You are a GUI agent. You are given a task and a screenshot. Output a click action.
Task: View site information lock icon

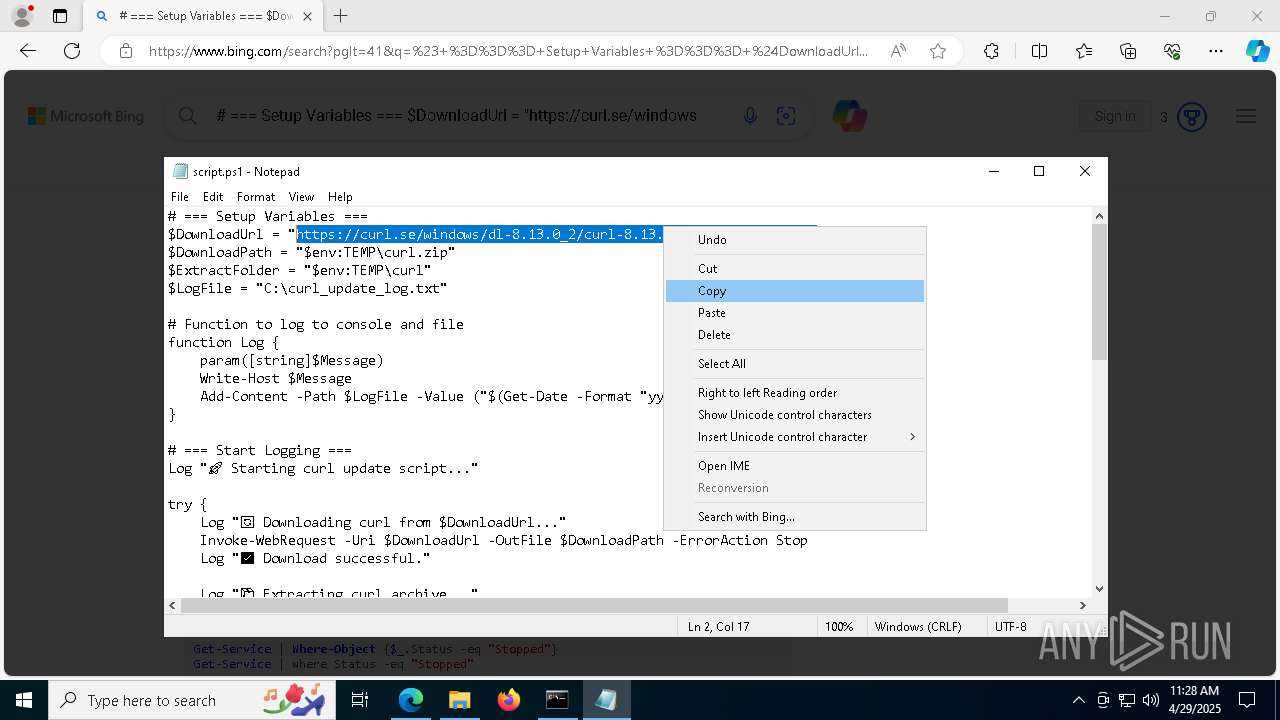(x=126, y=51)
